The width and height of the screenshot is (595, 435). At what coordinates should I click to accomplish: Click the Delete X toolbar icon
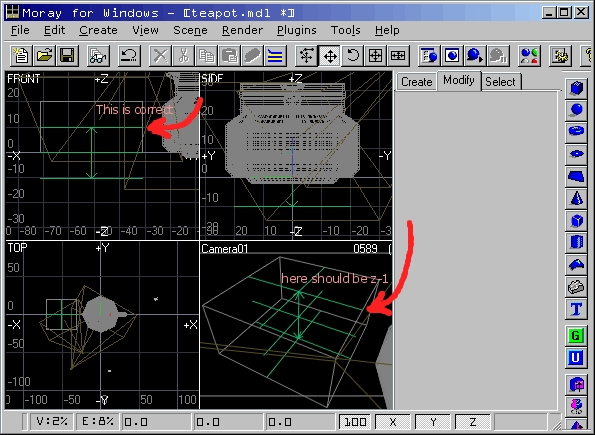click(161, 56)
